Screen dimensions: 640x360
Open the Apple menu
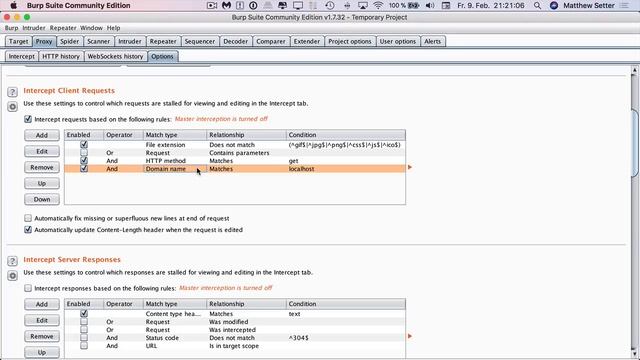click(x=13, y=5)
